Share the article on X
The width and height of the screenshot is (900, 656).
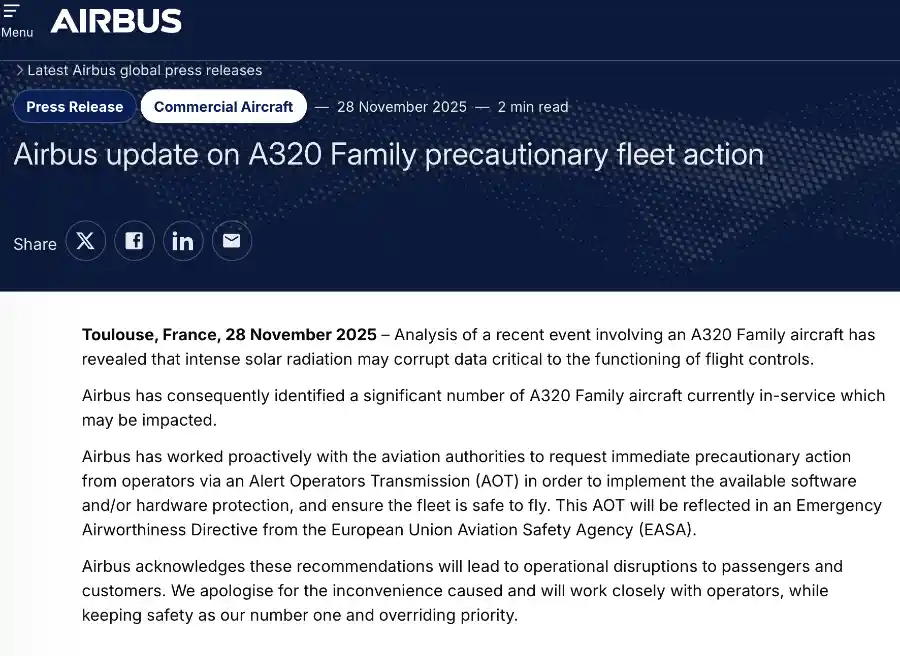pos(85,240)
